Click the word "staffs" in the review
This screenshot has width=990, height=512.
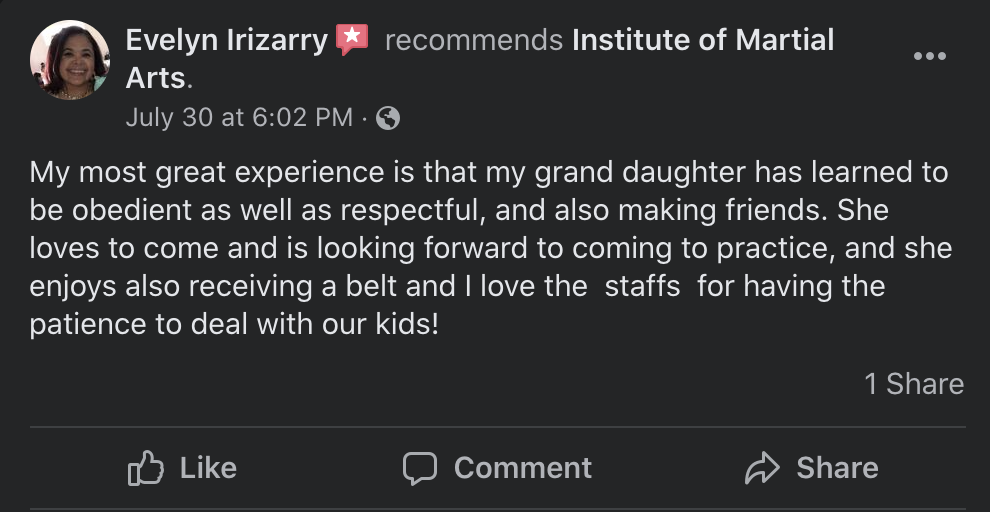point(642,287)
